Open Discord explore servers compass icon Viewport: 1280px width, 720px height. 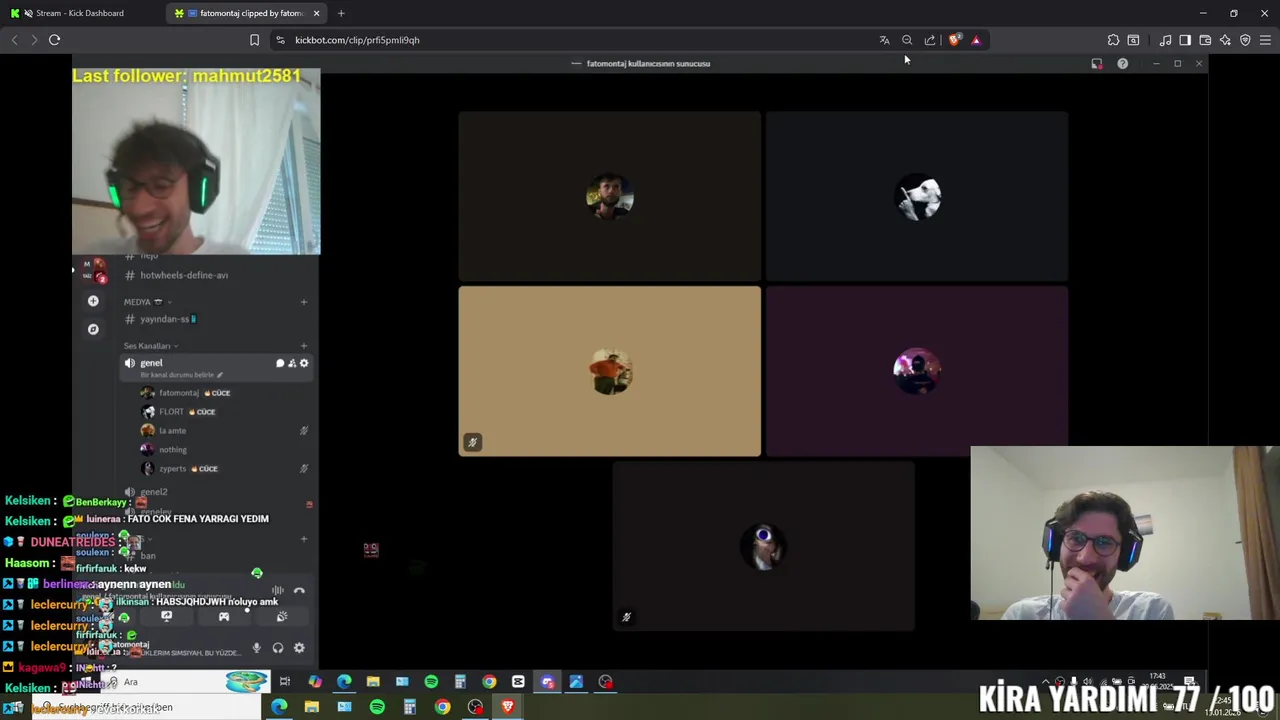click(x=93, y=329)
